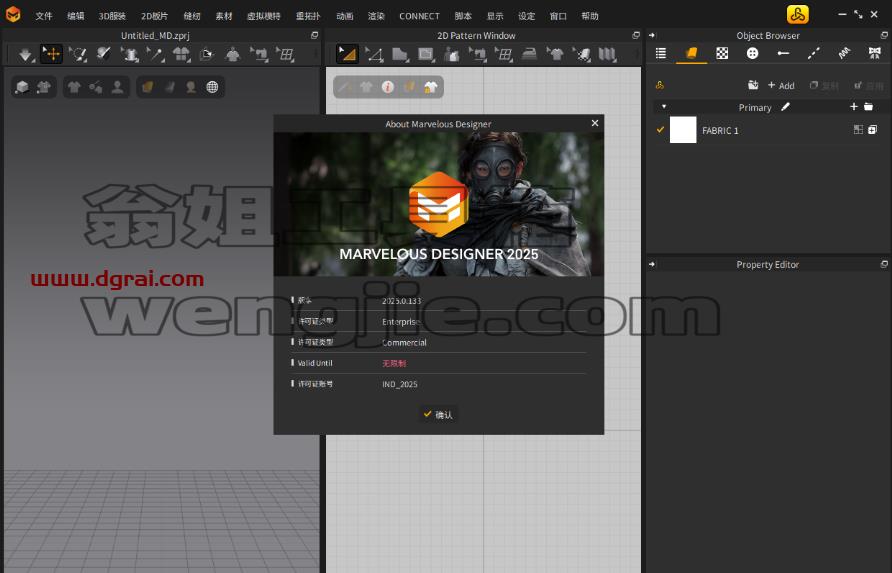Open the CONNECT menu
Image resolution: width=892 pixels, height=573 pixels.
(x=419, y=16)
